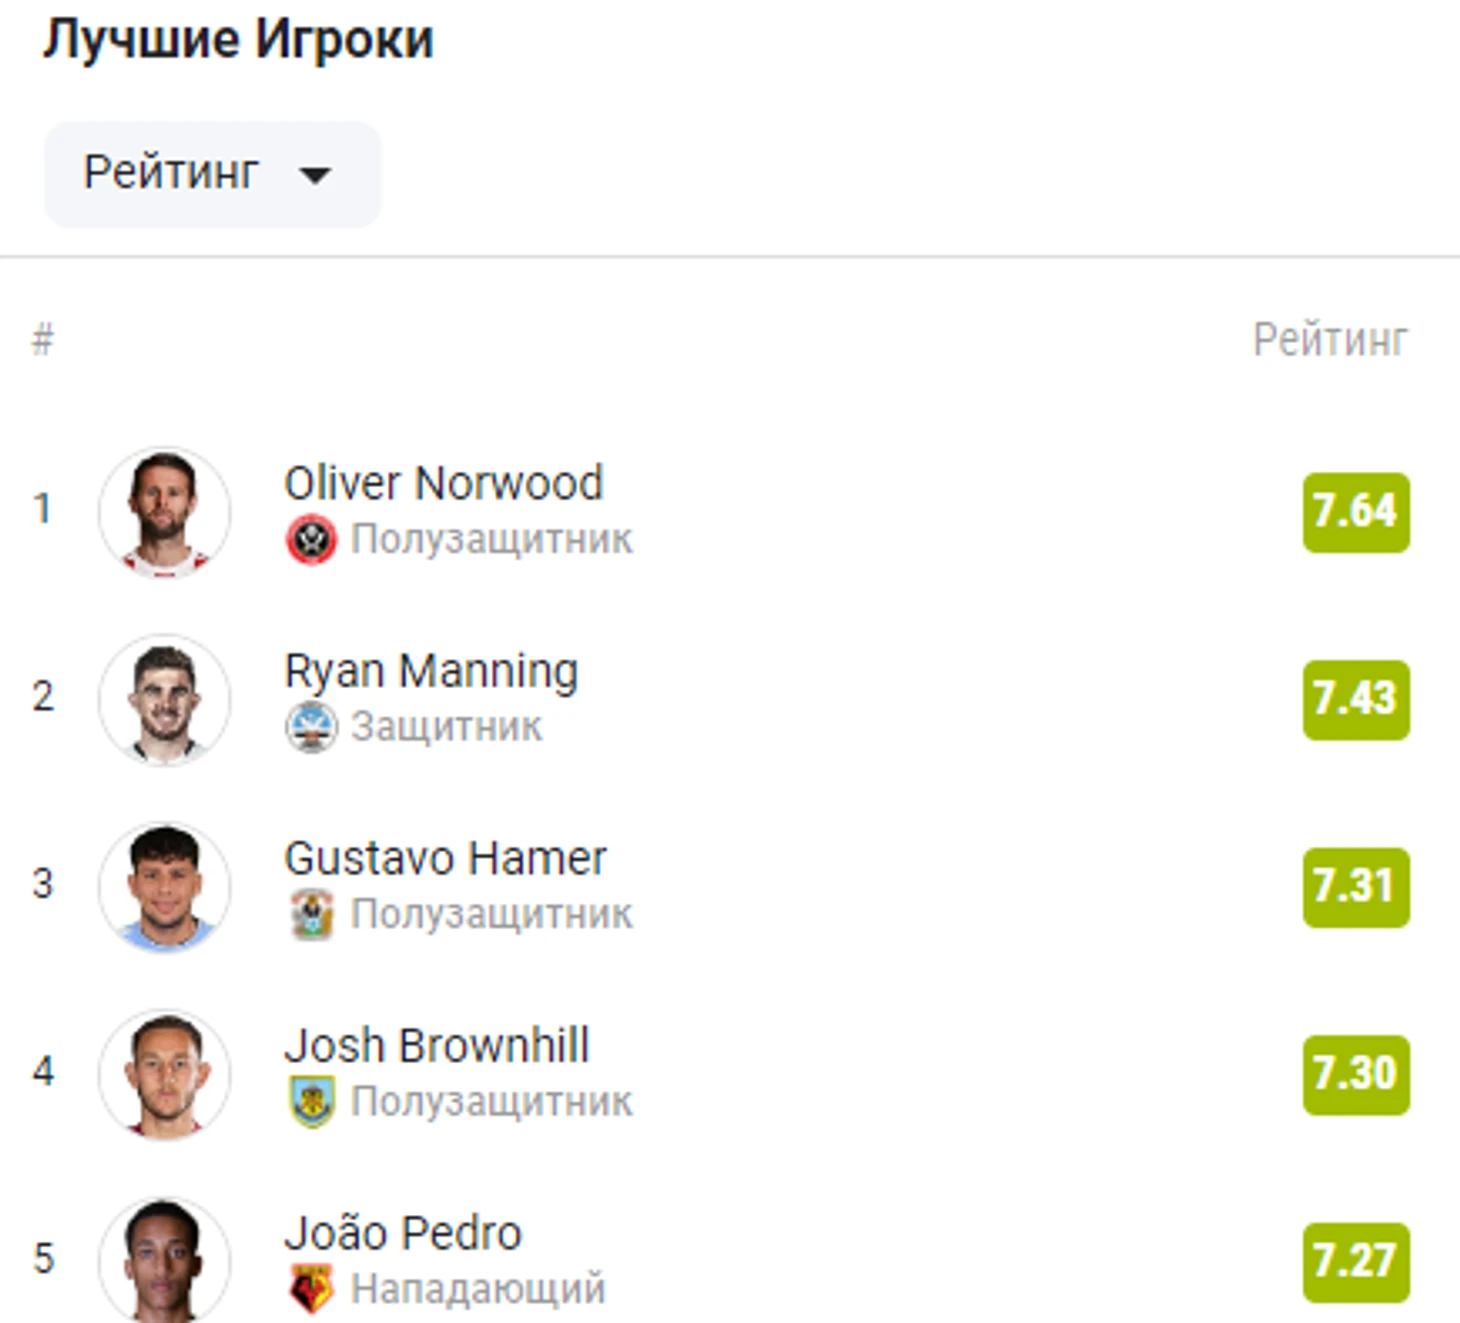This screenshot has height=1323, width=1460.
Task: Click the 7.43 rating badge
Action: 1356,699
